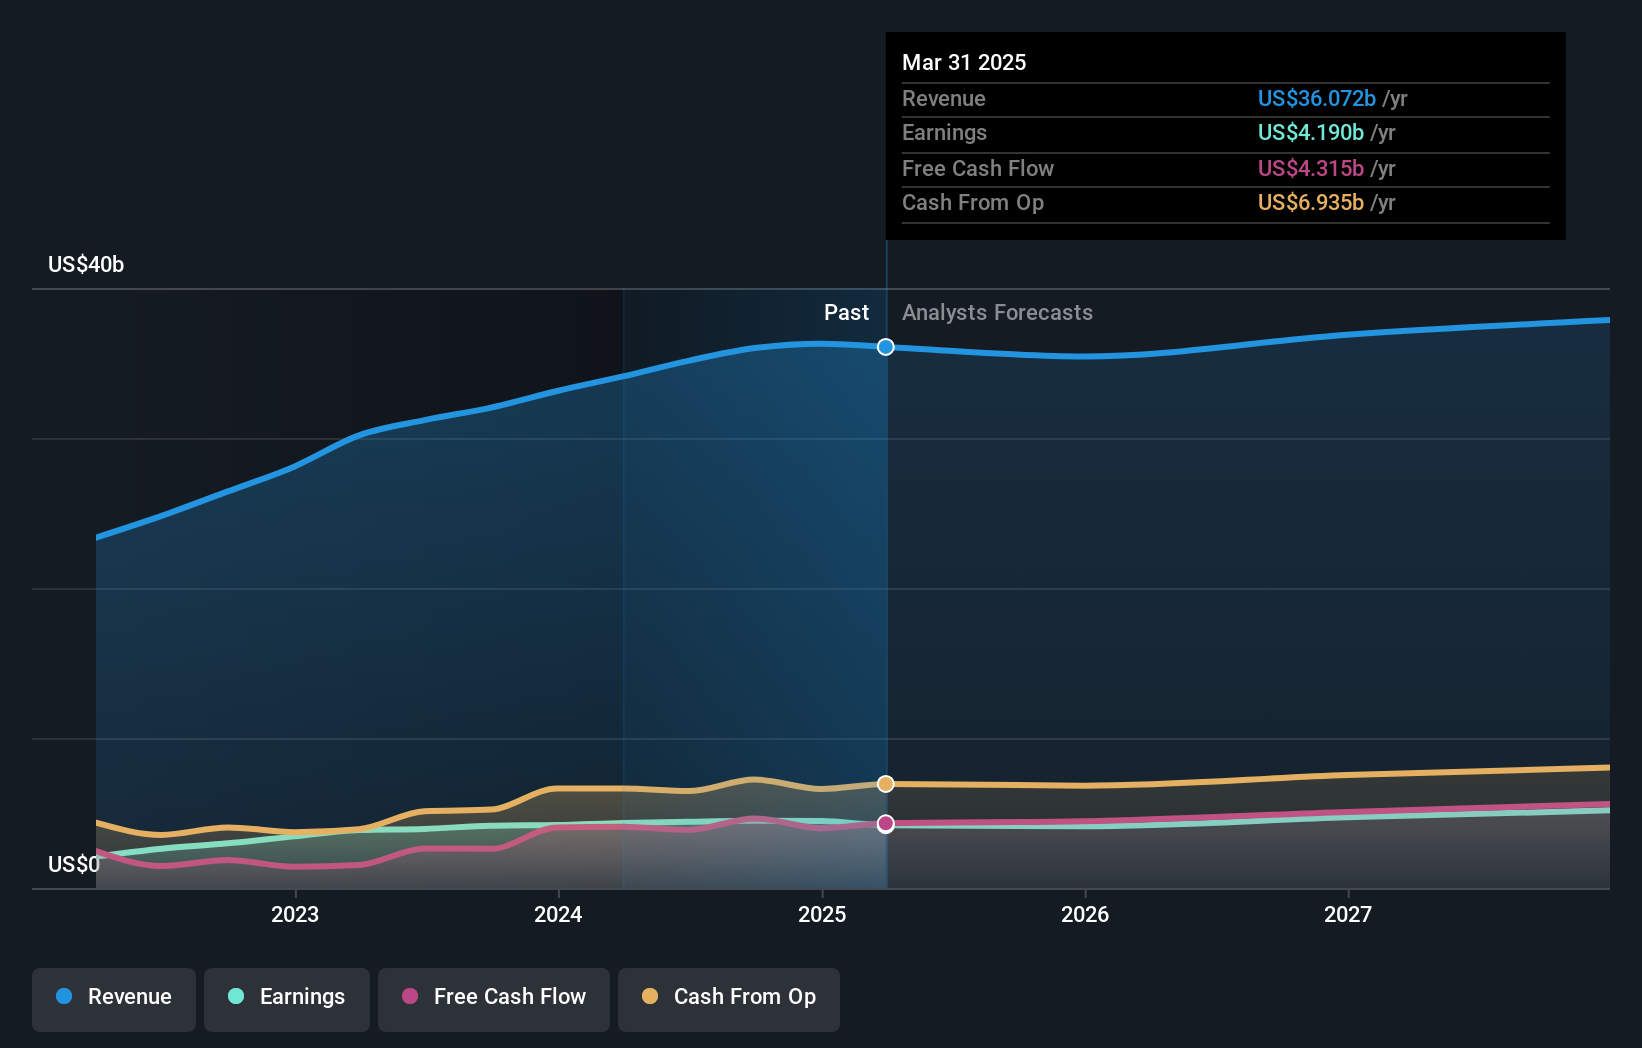The height and width of the screenshot is (1048, 1642).
Task: Click the 2026 x-axis label
Action: [1085, 914]
